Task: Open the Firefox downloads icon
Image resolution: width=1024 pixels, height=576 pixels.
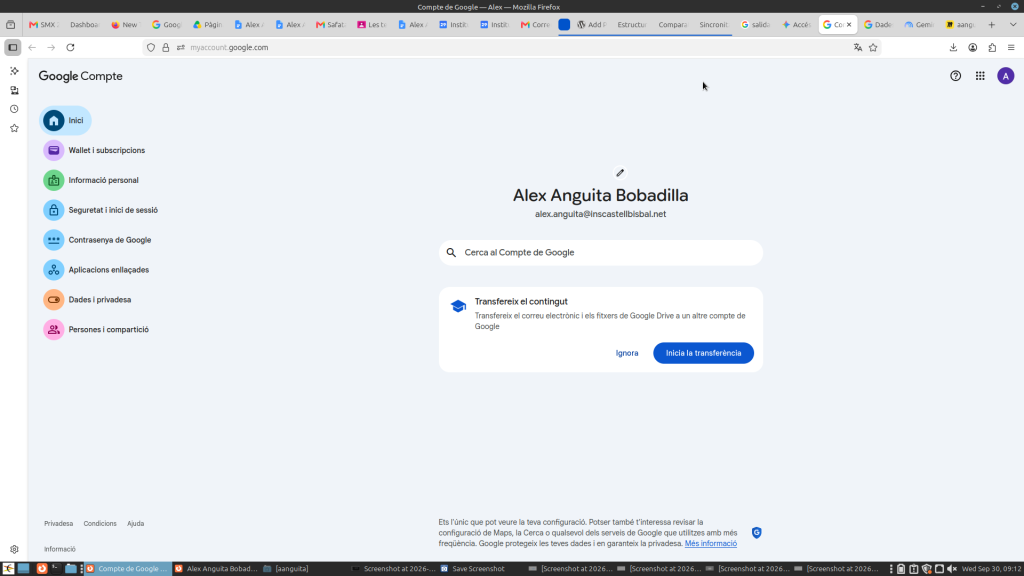Action: (x=953, y=47)
